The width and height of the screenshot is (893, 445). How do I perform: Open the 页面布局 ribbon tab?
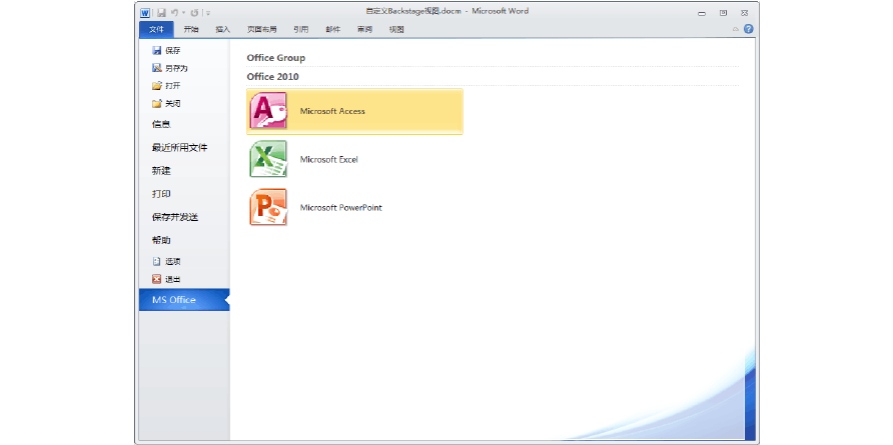click(x=261, y=30)
